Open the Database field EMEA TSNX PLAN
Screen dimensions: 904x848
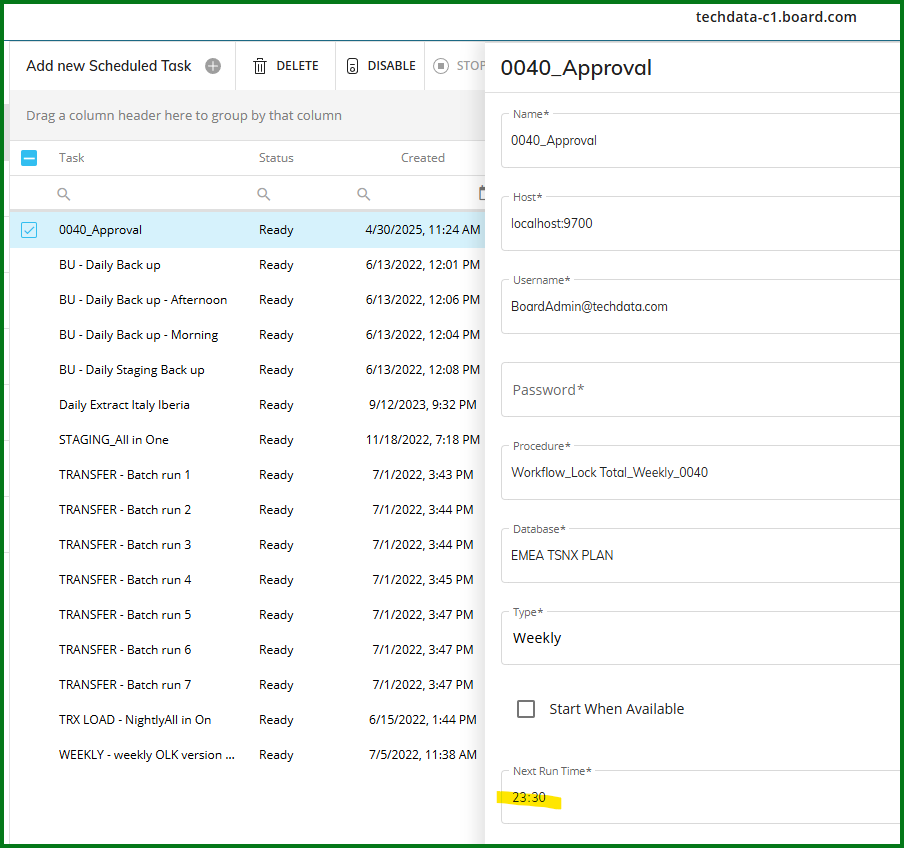click(700, 556)
